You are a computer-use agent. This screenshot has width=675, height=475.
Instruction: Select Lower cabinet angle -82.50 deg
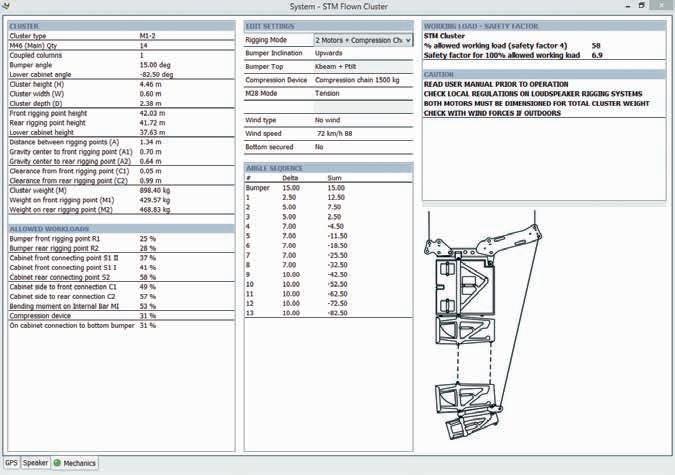click(156, 75)
